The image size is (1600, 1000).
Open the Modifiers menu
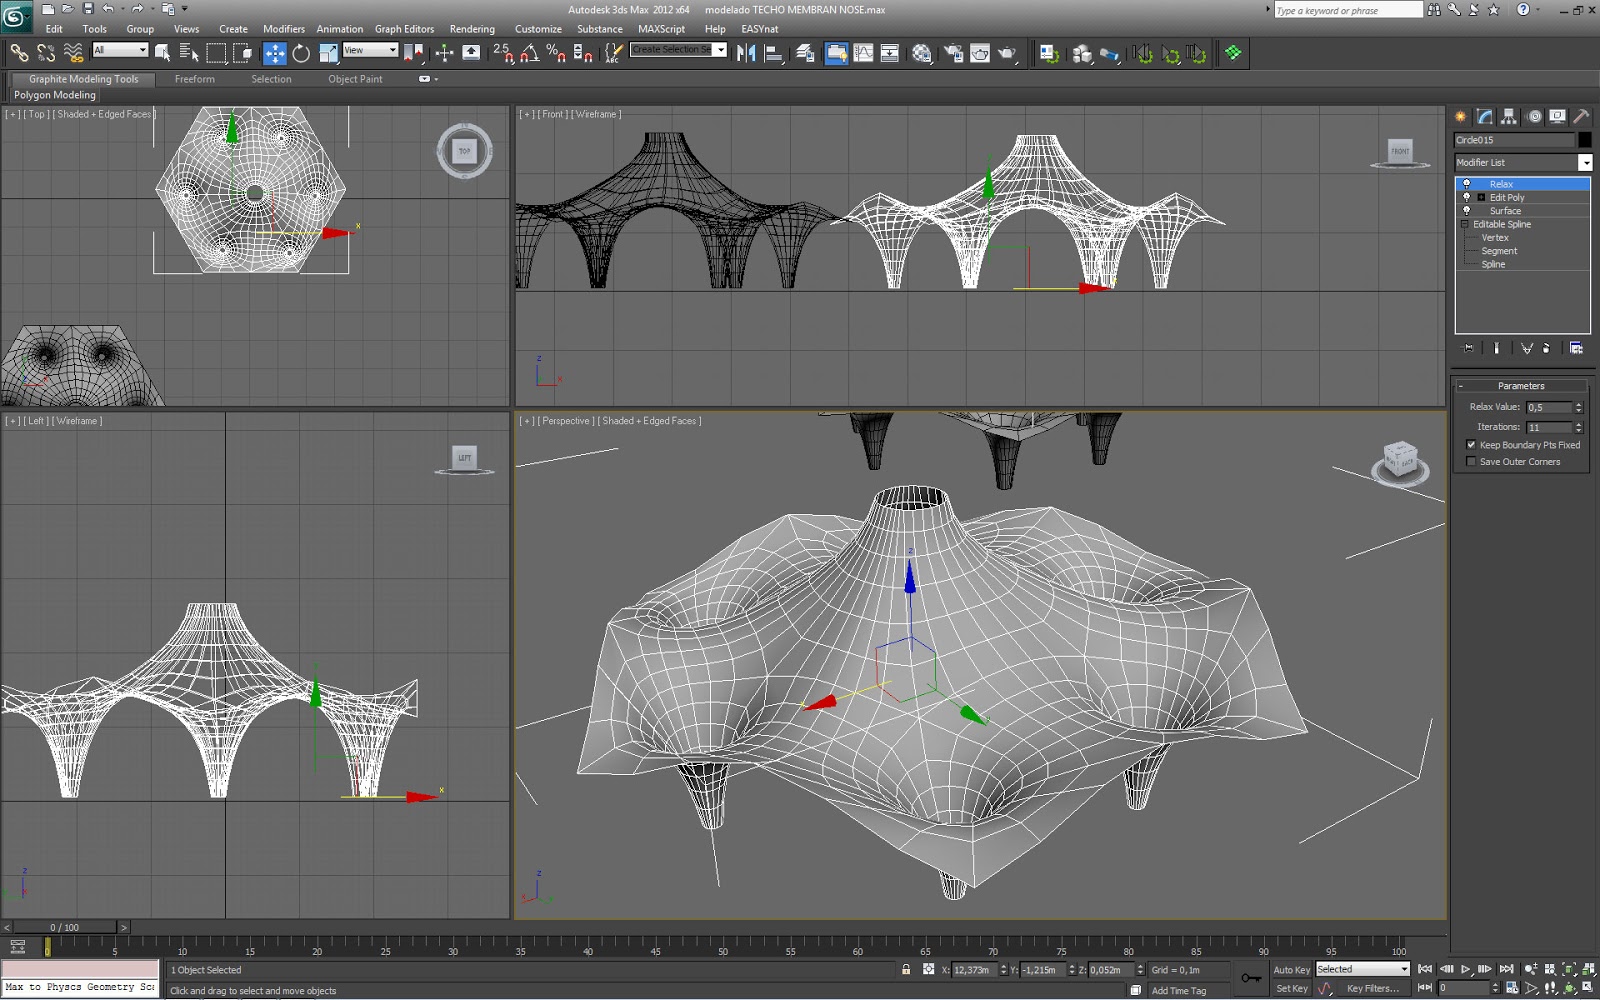pyautogui.click(x=283, y=29)
